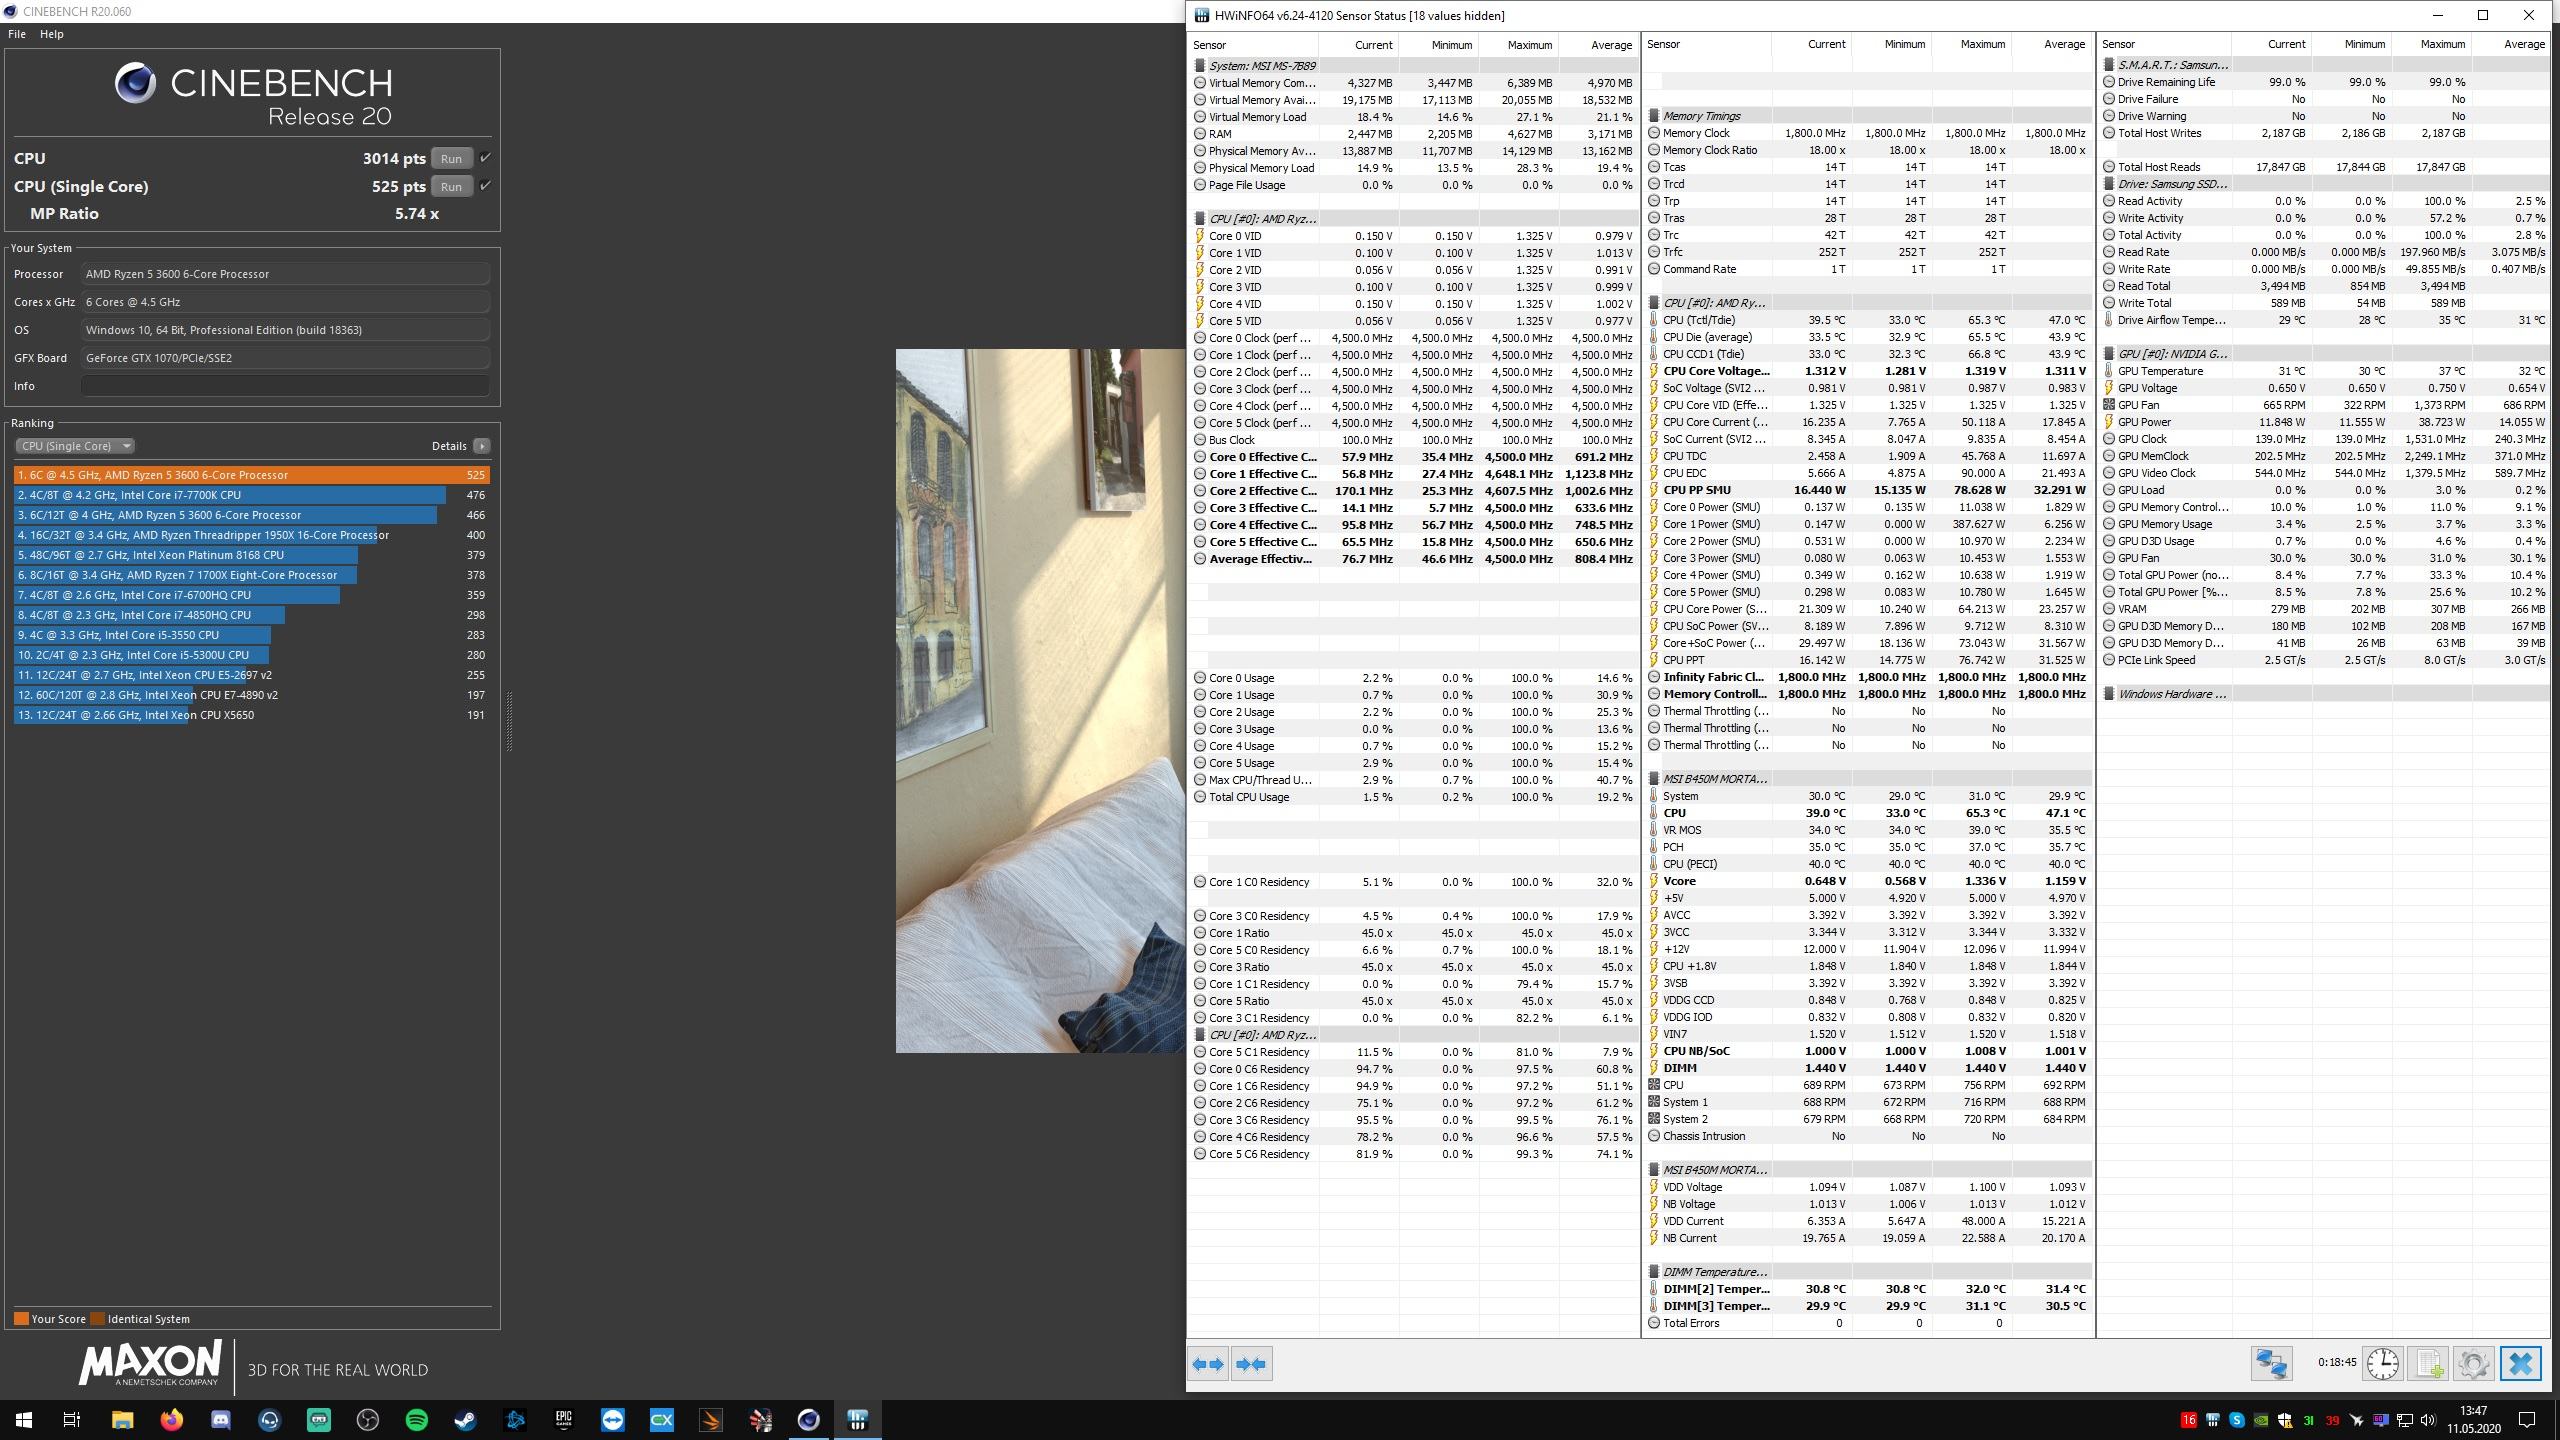Open Task View button
2560x1440 pixels.
tap(72, 1419)
